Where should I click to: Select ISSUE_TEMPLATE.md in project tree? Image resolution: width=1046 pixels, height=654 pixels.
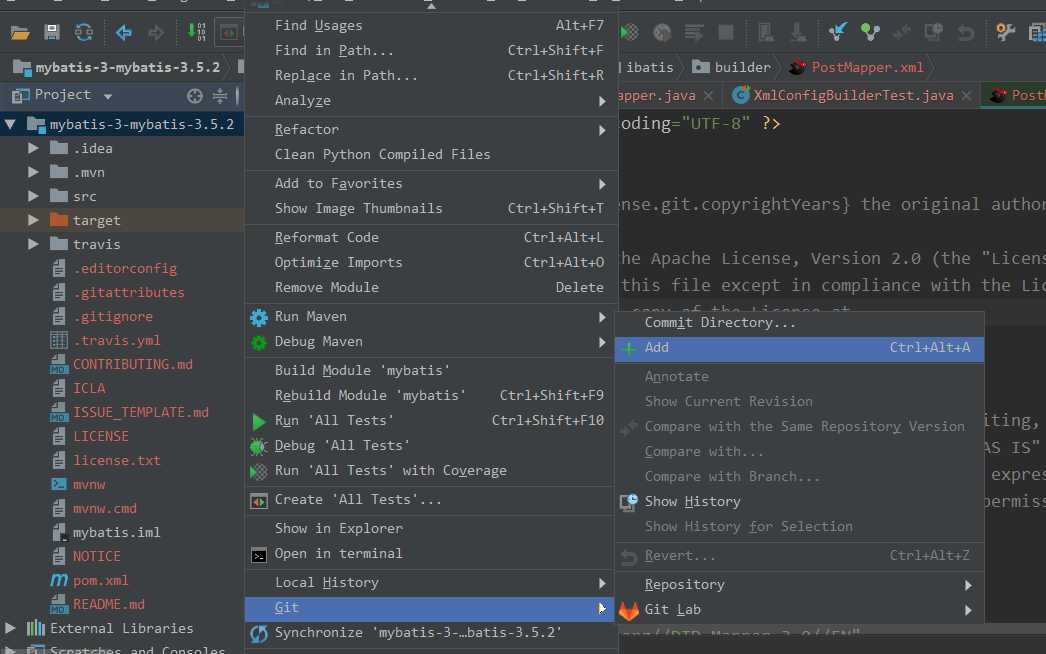pyautogui.click(x=141, y=412)
